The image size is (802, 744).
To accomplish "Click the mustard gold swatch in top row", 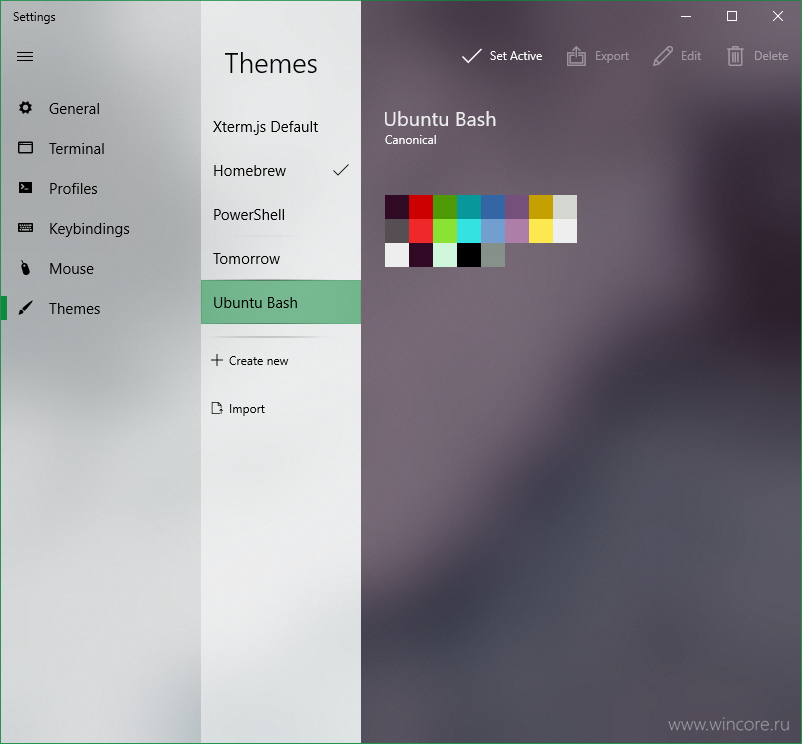I will [x=541, y=207].
